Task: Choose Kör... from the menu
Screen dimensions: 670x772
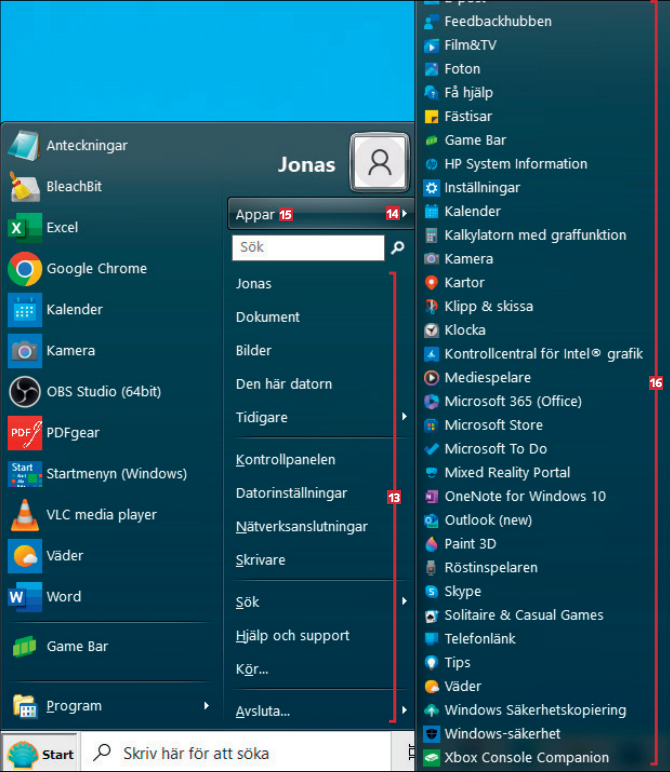Action: 252,669
